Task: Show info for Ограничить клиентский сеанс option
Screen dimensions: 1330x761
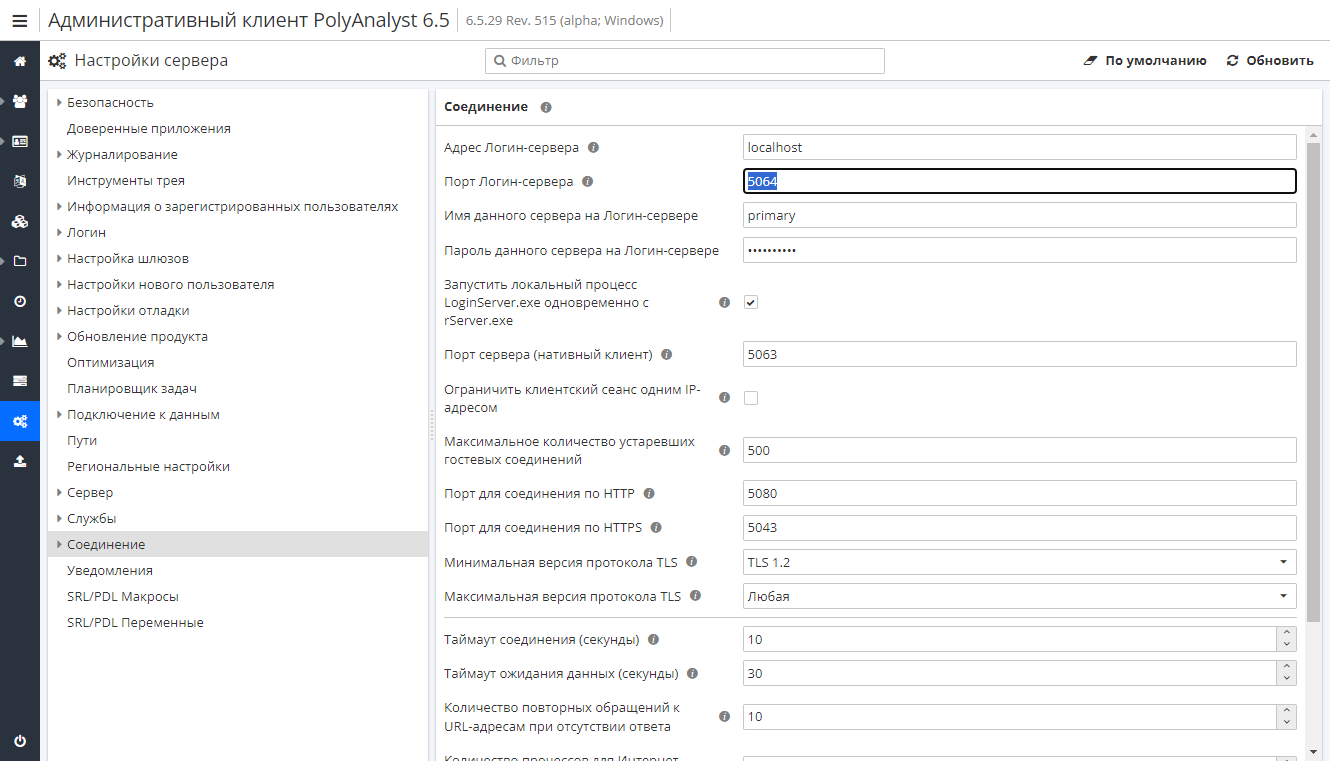Action: (725, 398)
